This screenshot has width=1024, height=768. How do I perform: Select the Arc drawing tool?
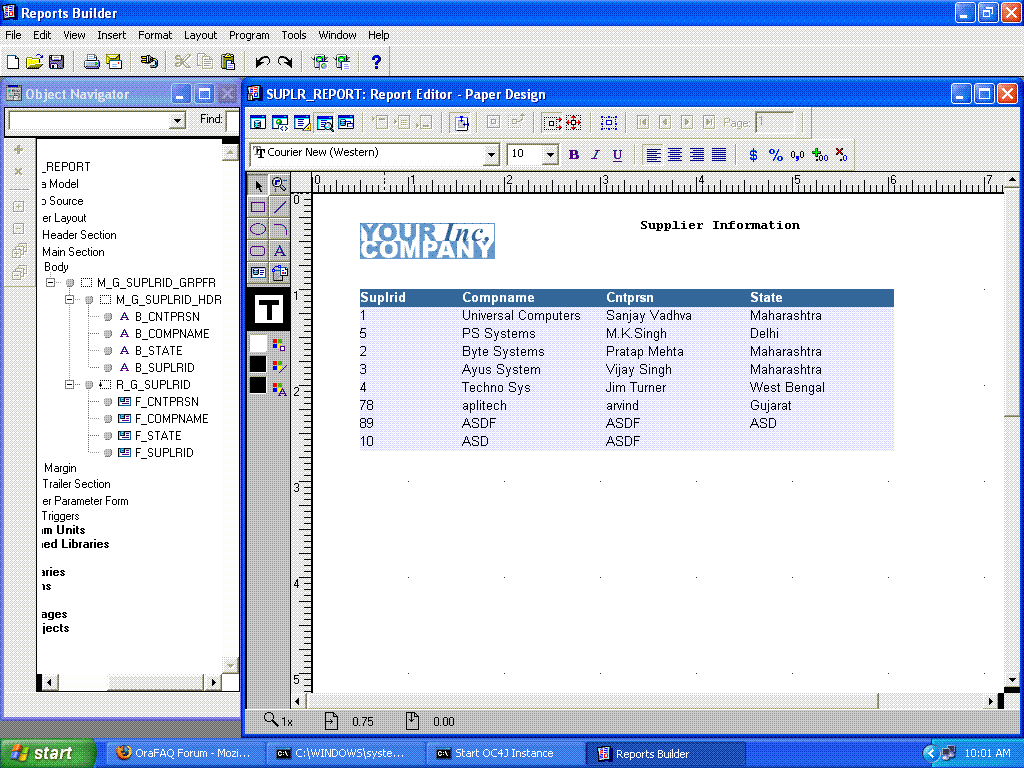280,229
